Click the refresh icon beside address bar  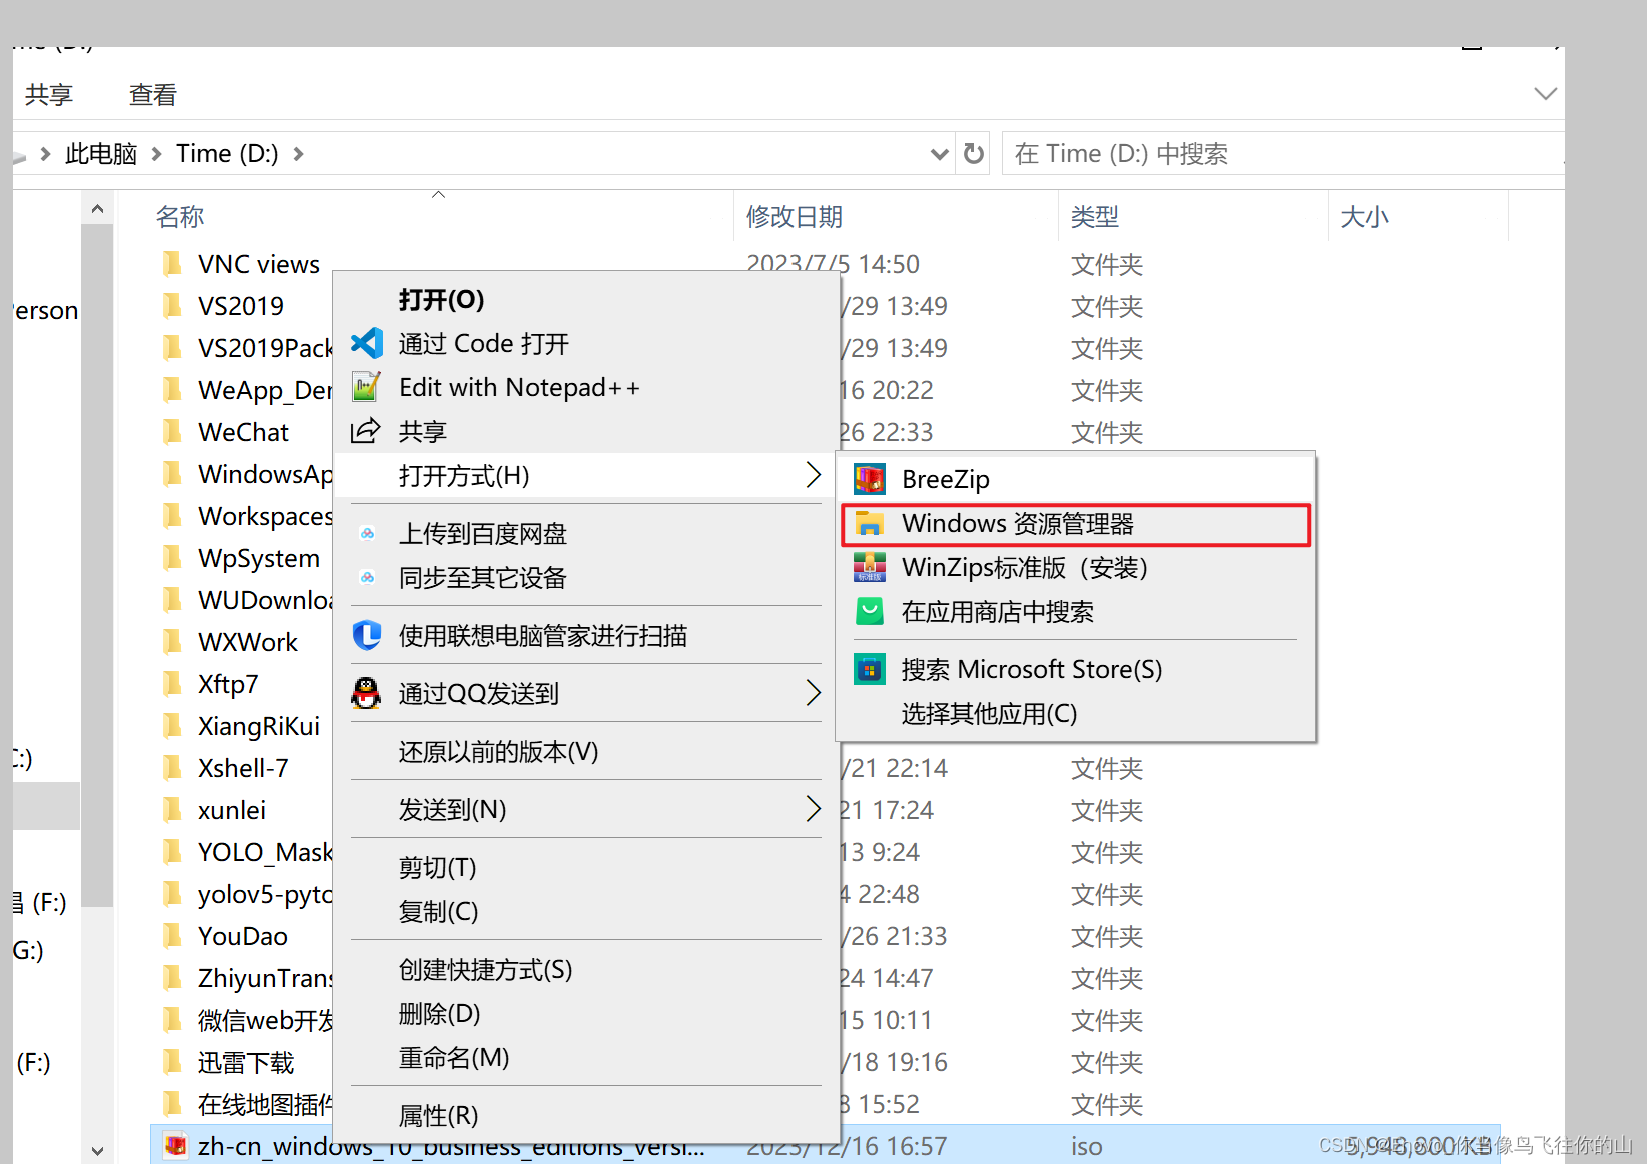click(974, 153)
